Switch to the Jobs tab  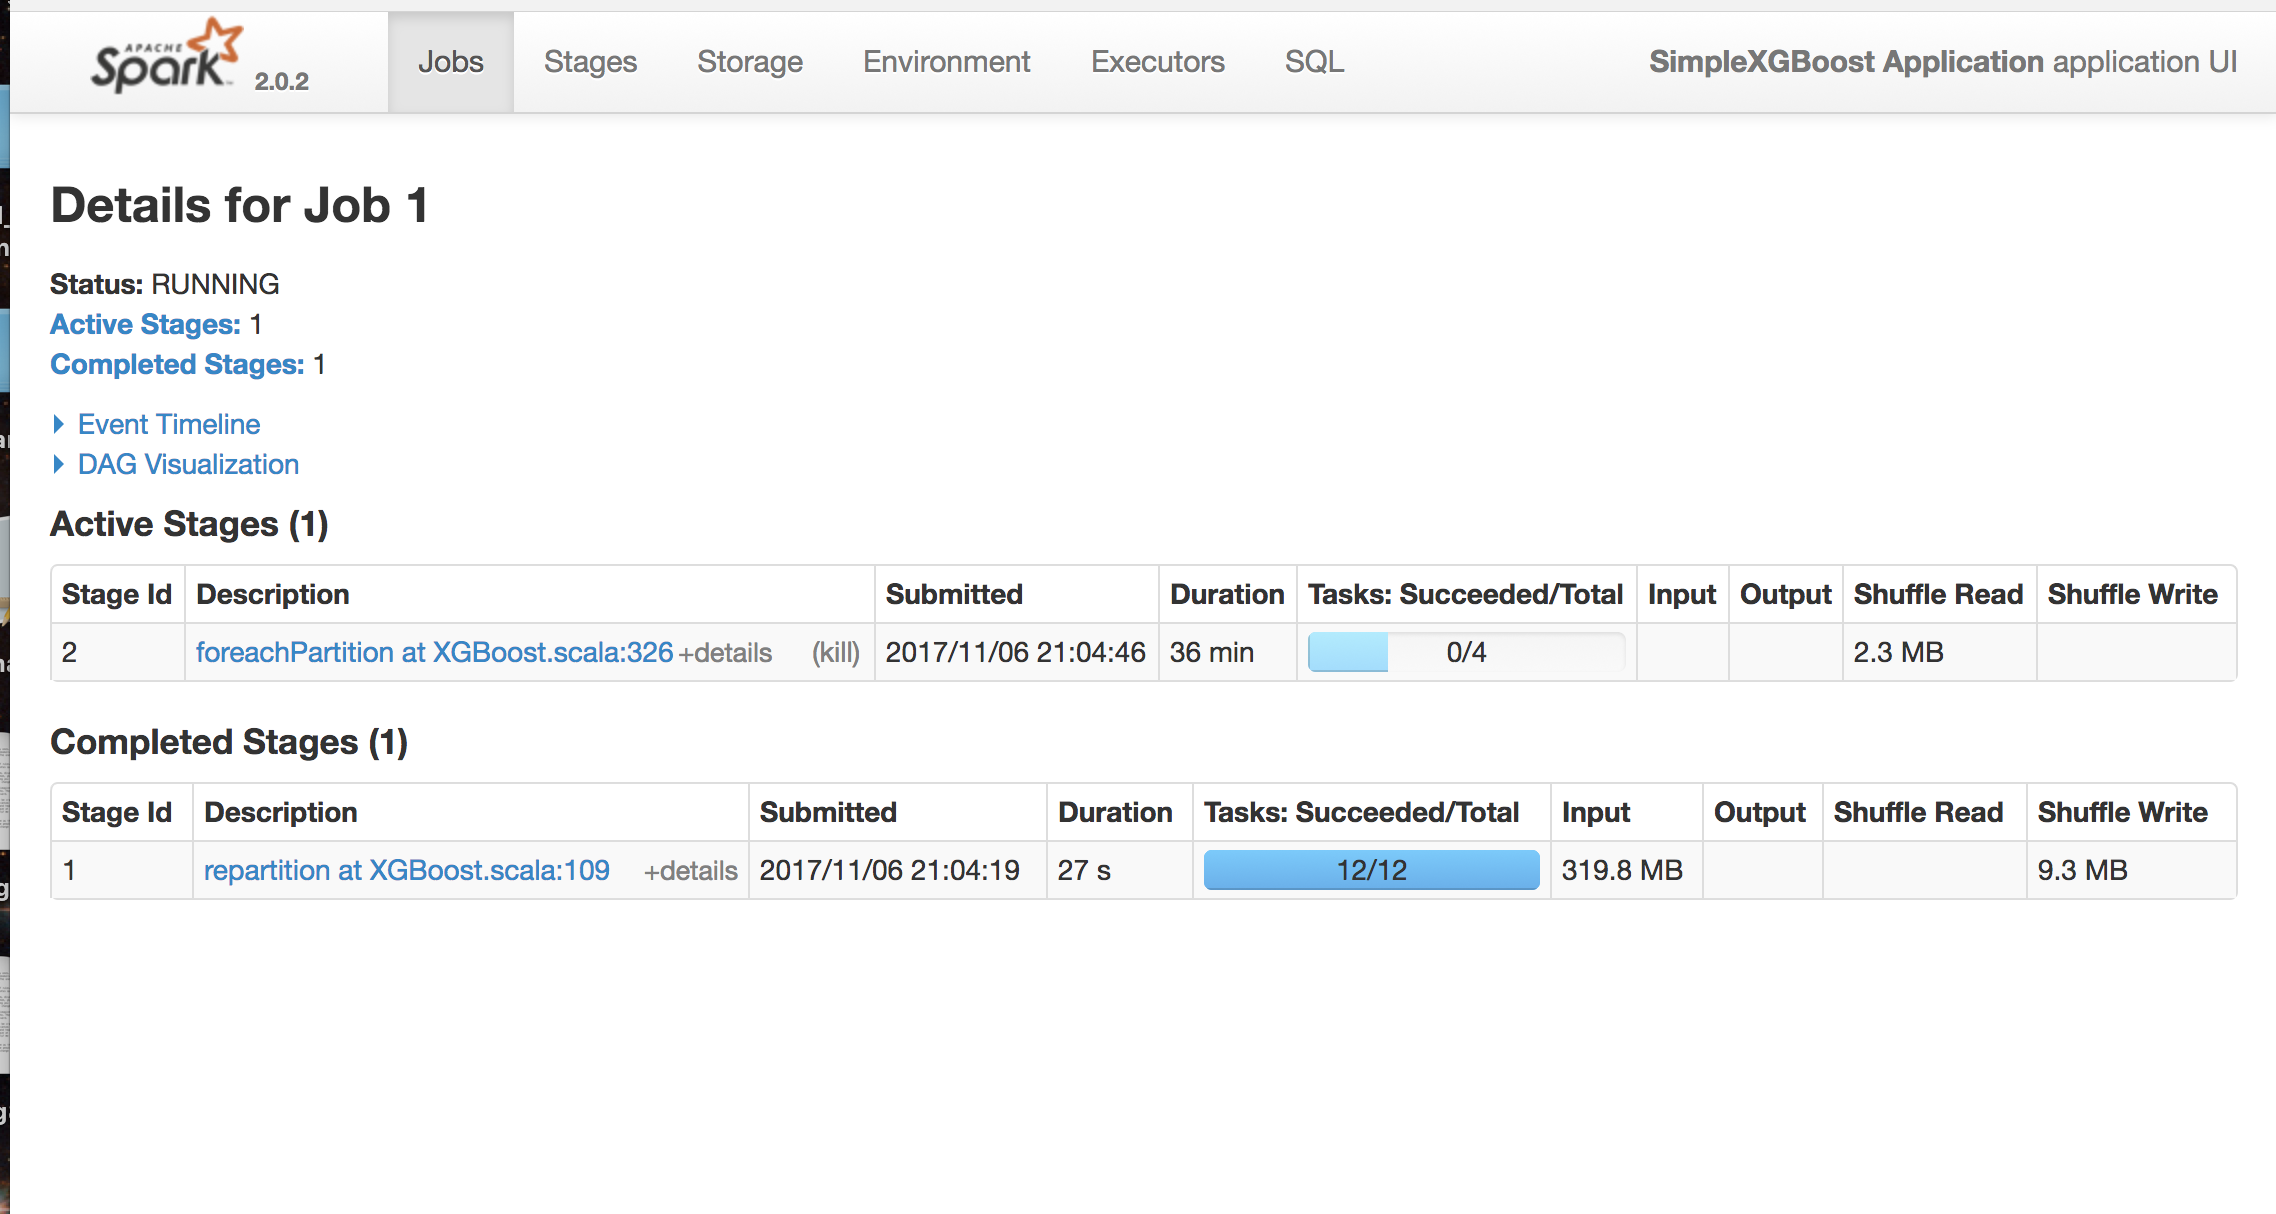tap(450, 61)
